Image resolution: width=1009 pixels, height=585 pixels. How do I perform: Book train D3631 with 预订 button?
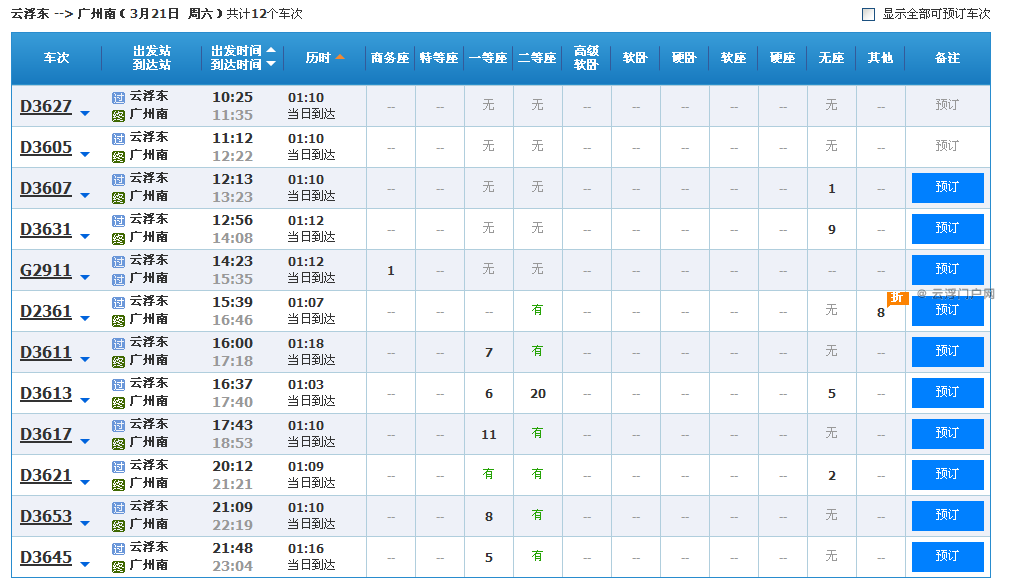[x=947, y=229]
